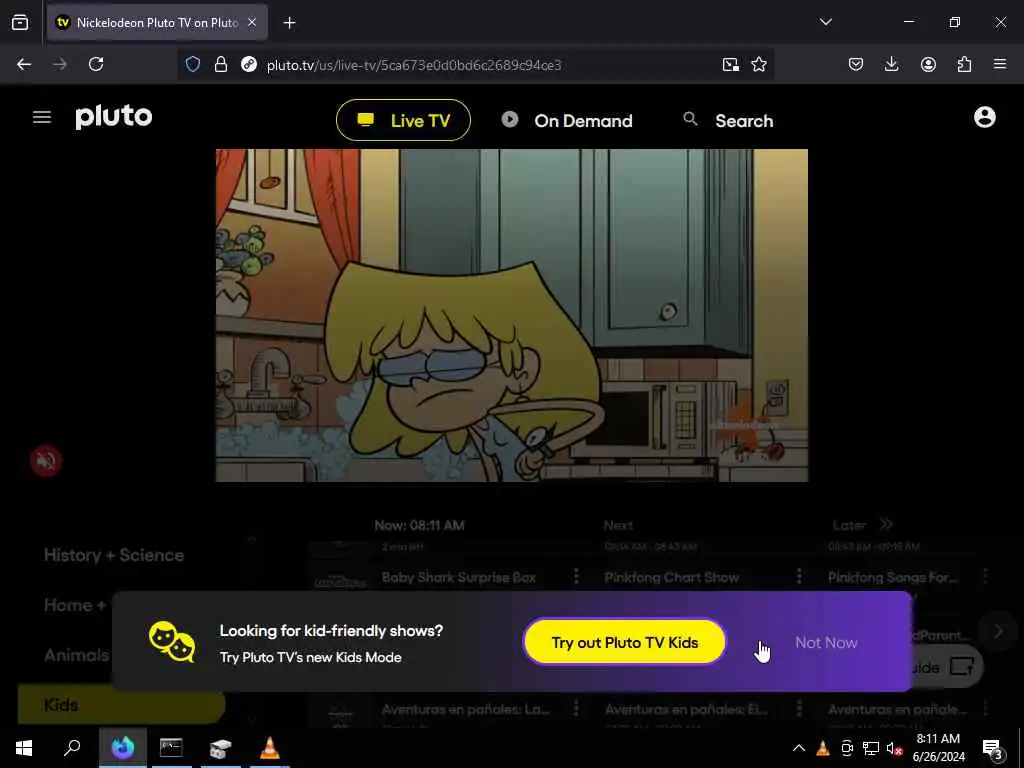Click the site padlock icon
Screen dimensions: 1024x768
pos(221,64)
